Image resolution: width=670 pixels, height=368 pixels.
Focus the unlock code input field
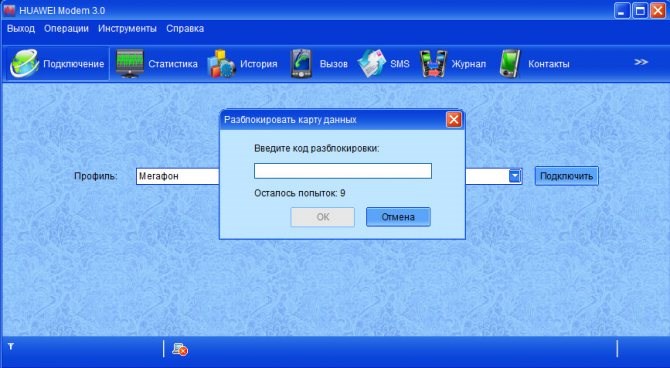[343, 171]
